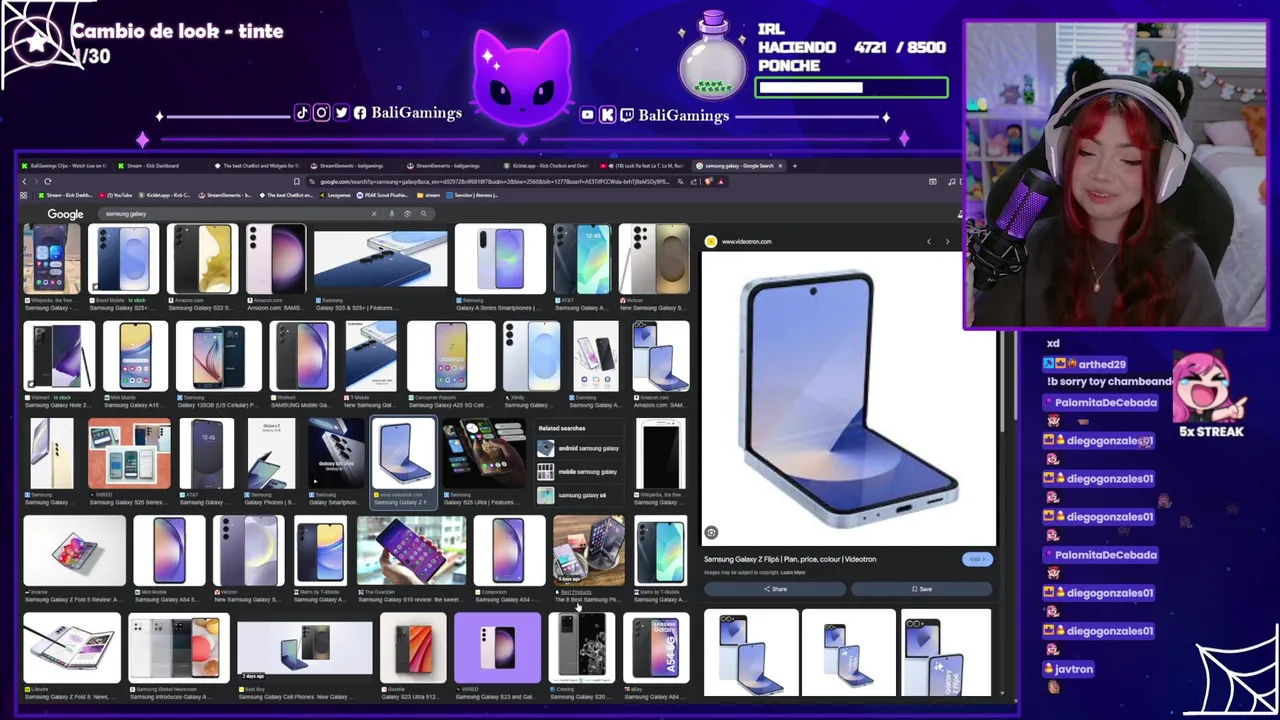Switch to 'The best Chatbot and Widgets' tab
Screen dimensions: 1280x720
pos(257,165)
